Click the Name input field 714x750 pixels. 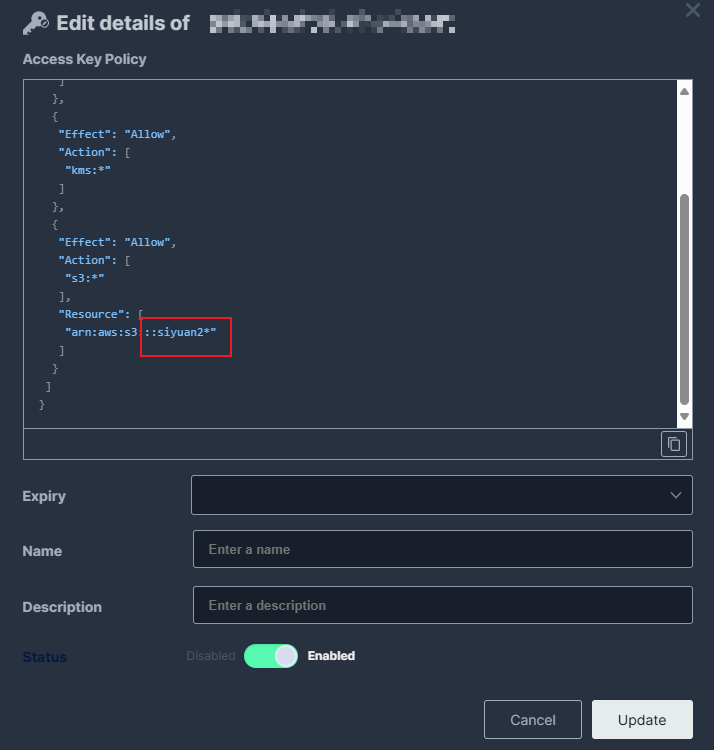(x=442, y=549)
